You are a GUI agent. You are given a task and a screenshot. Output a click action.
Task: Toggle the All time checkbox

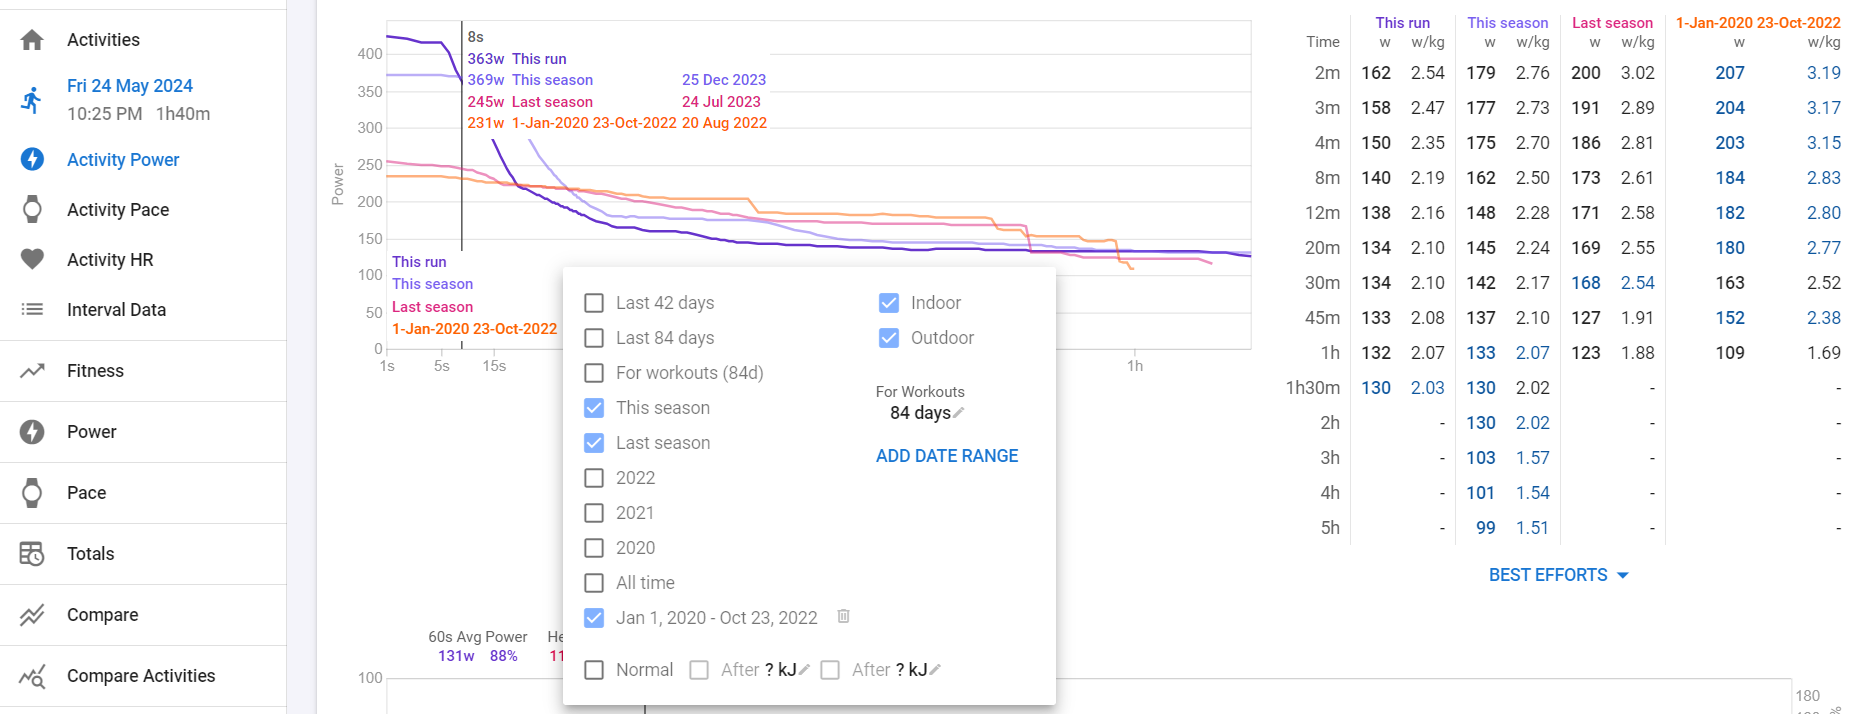tap(594, 583)
